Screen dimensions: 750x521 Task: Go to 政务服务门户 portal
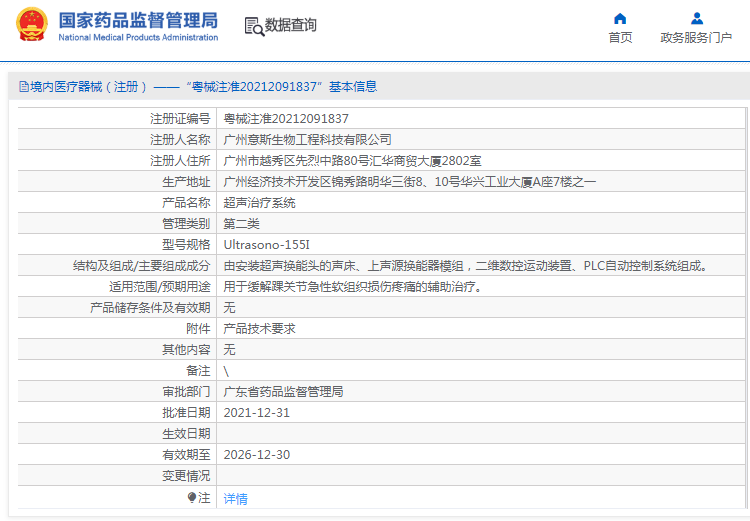(x=696, y=38)
